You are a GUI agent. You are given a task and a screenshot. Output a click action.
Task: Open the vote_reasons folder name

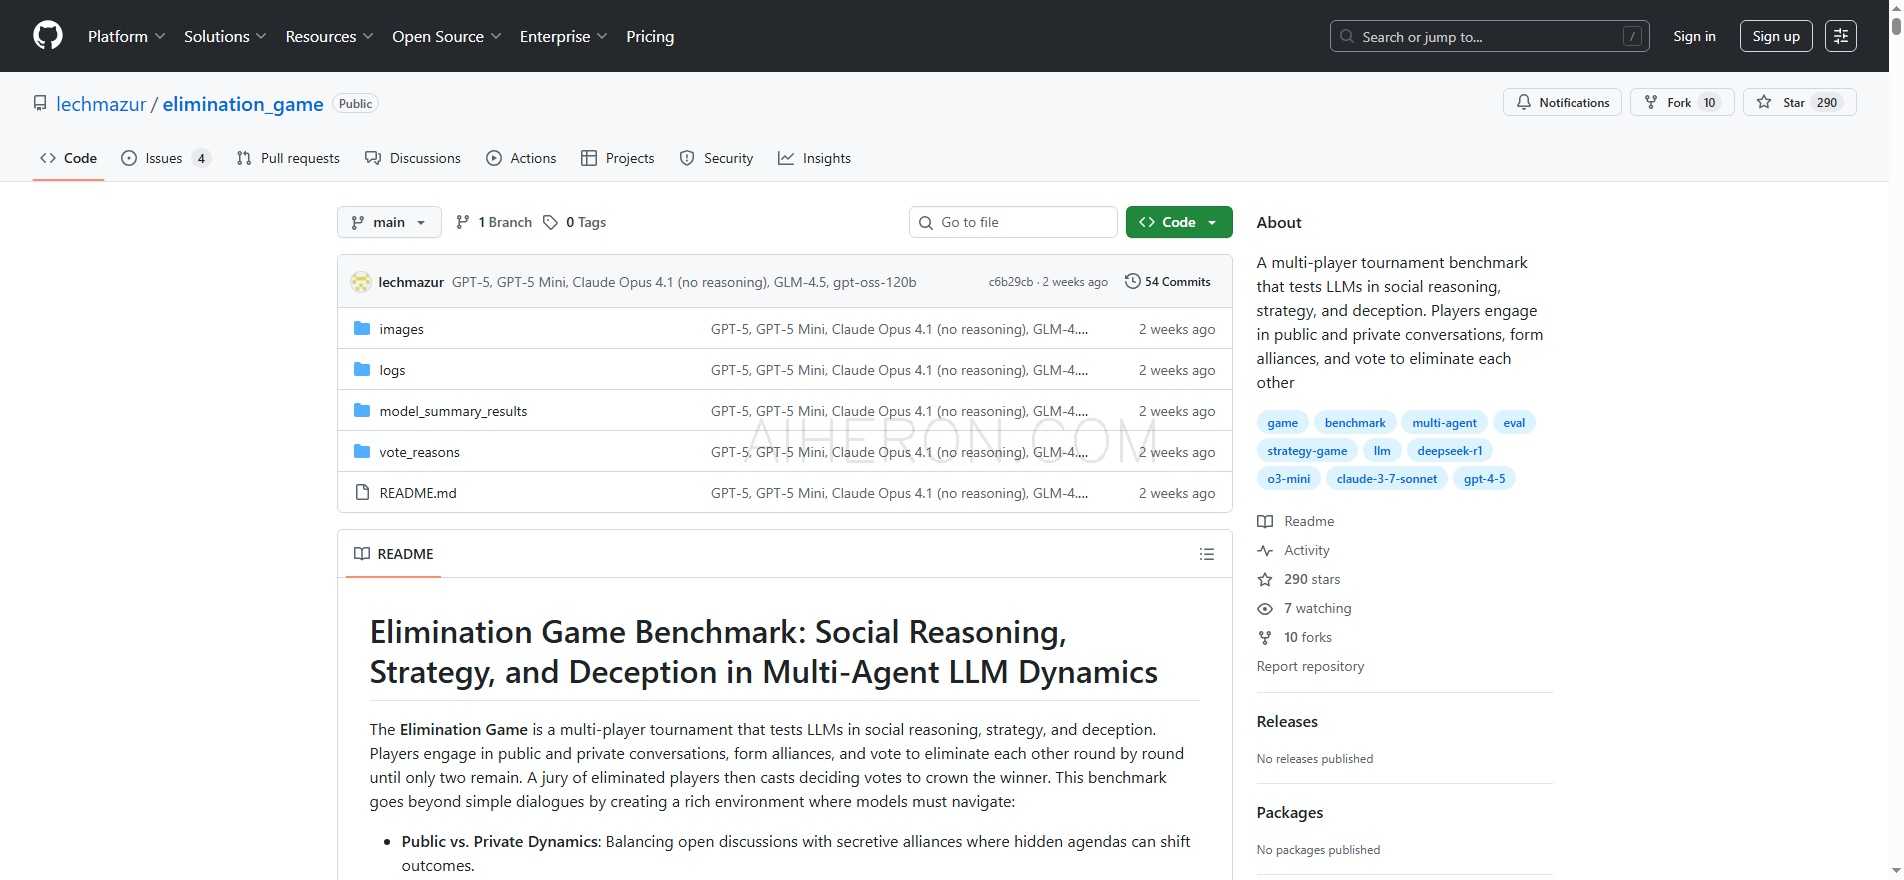coord(419,452)
